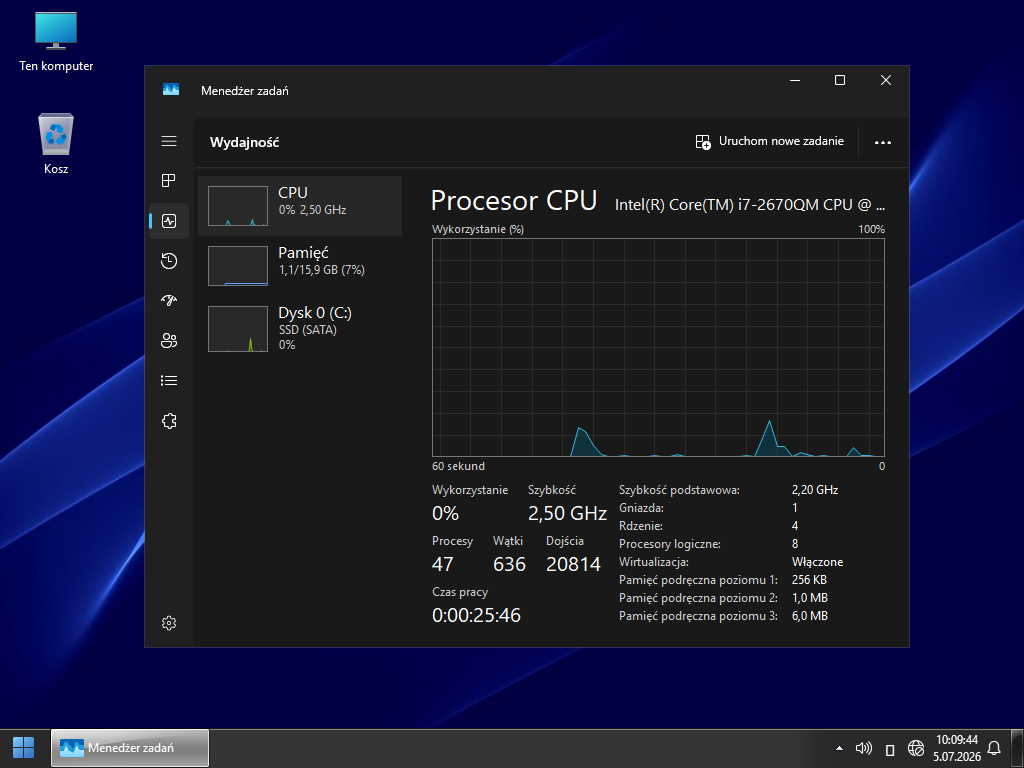Select the Pamięć performance entry

(x=300, y=266)
